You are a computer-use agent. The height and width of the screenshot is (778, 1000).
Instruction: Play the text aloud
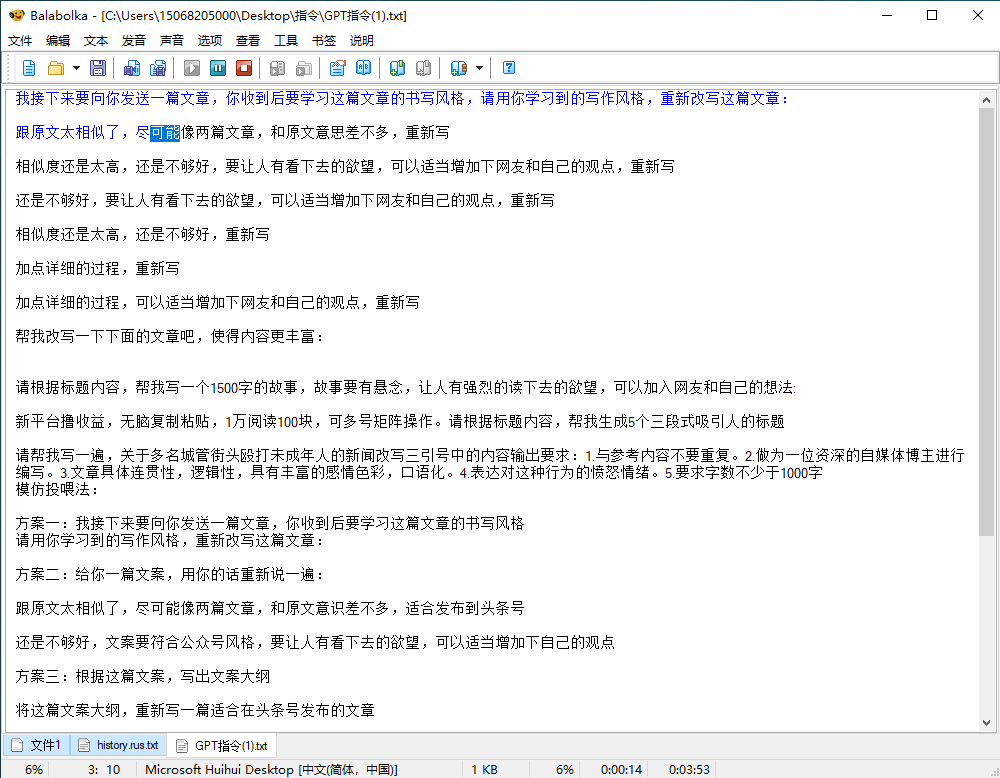tap(192, 68)
